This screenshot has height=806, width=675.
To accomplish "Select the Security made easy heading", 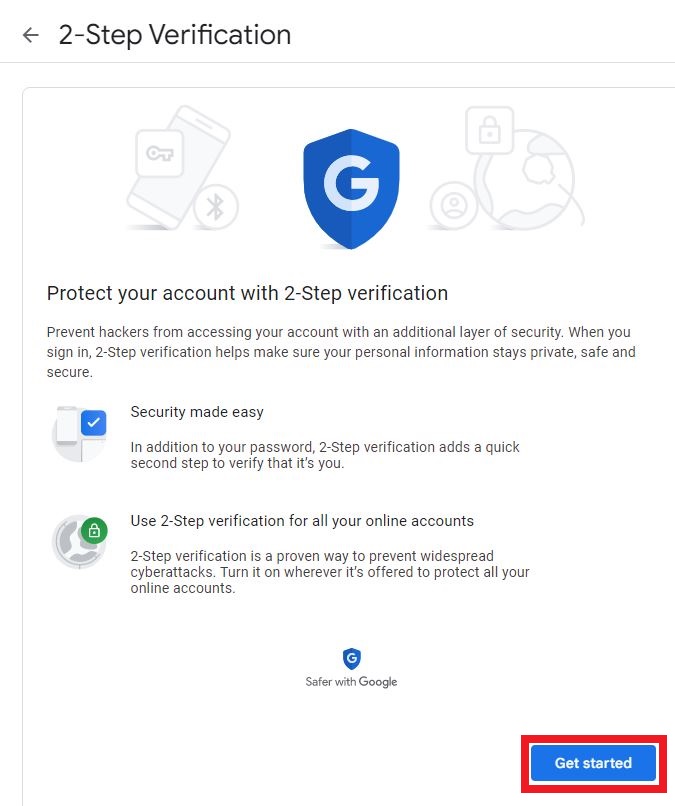I will (x=197, y=412).
